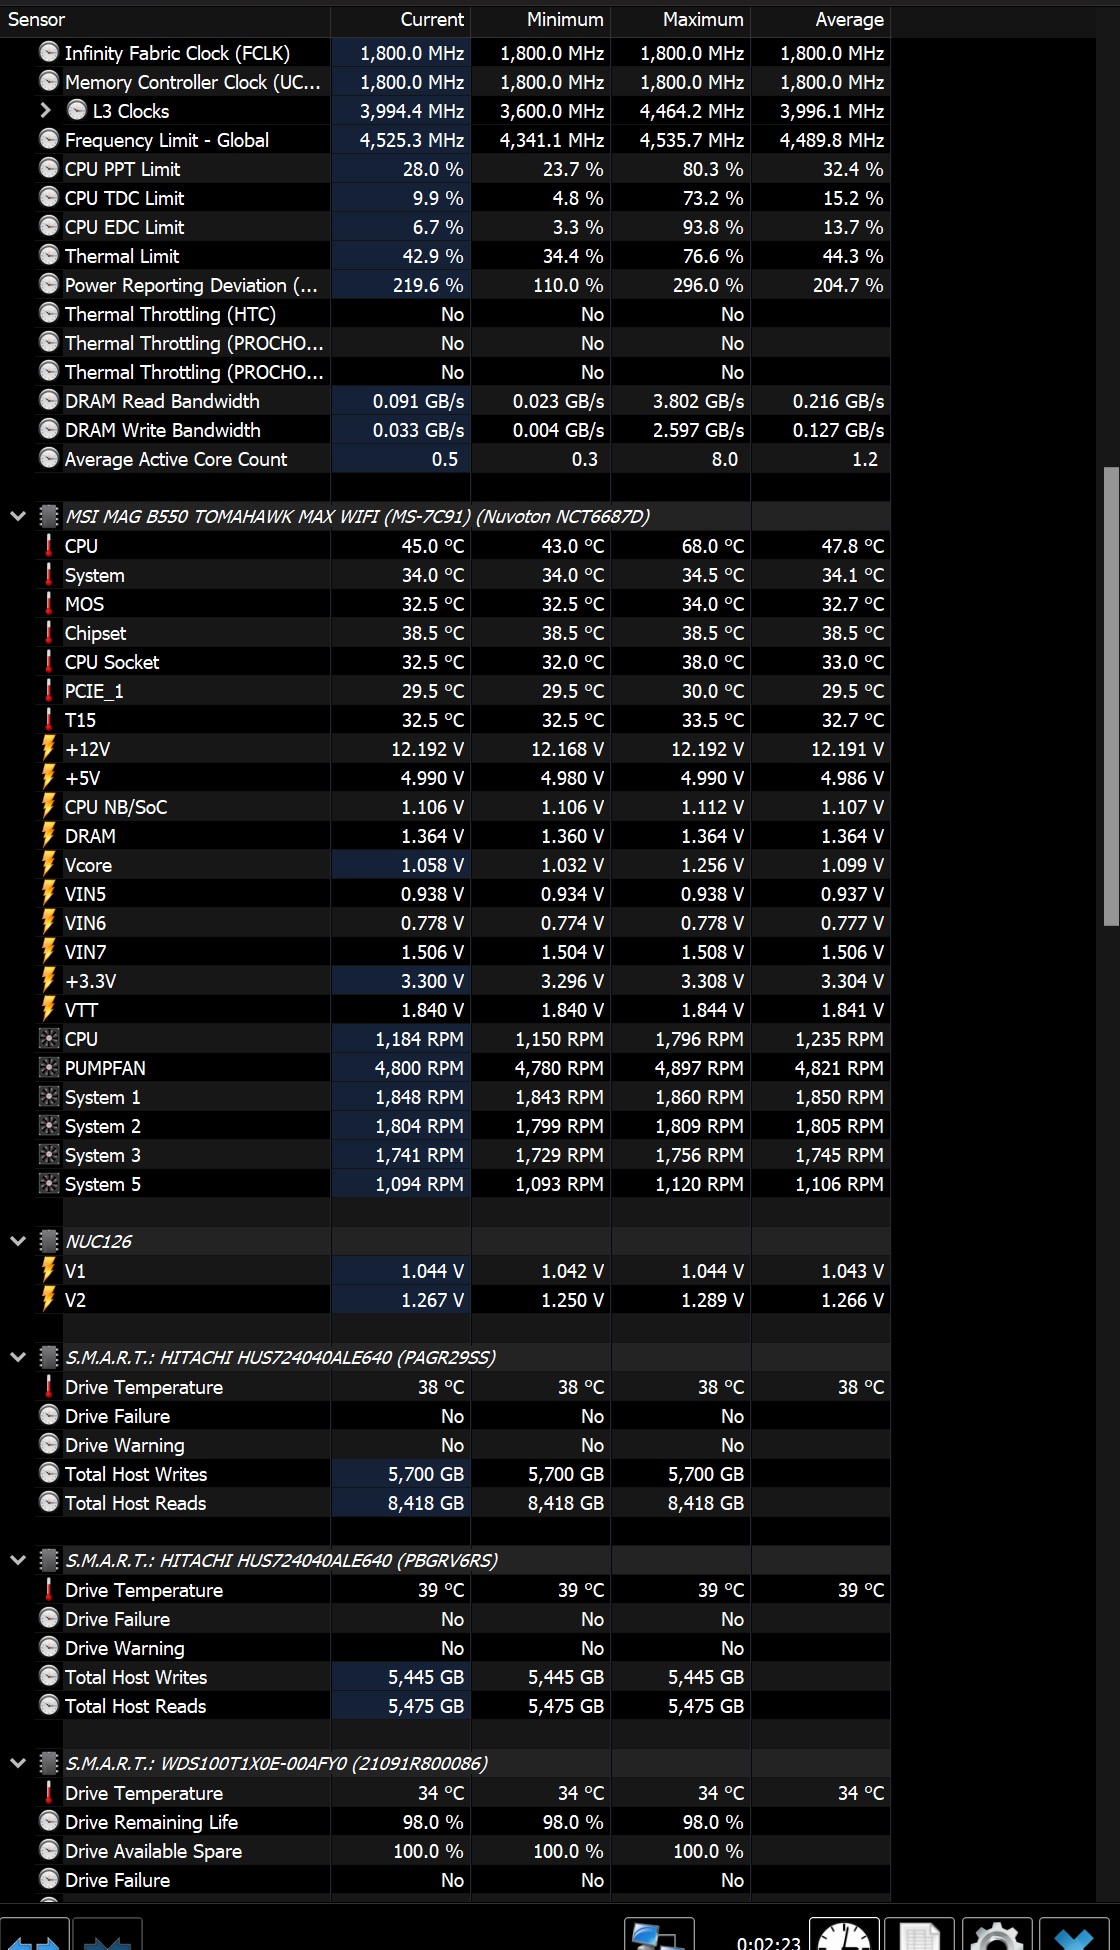Select the Drive Available Spare row
The image size is (1120, 1950).
[445, 1851]
